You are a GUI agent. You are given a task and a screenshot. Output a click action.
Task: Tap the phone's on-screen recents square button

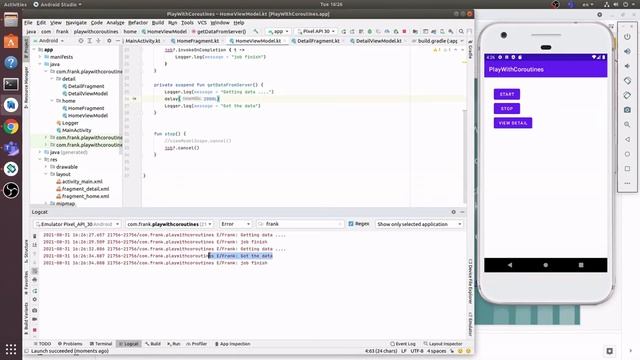581,265
